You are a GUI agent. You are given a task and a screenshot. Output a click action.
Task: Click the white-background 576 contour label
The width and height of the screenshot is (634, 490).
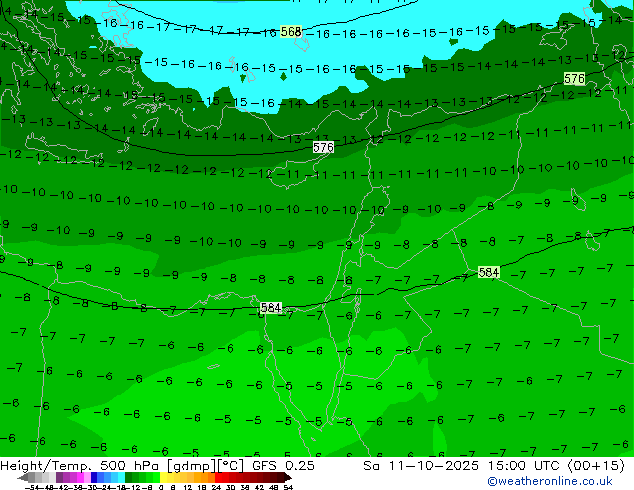tap(323, 147)
